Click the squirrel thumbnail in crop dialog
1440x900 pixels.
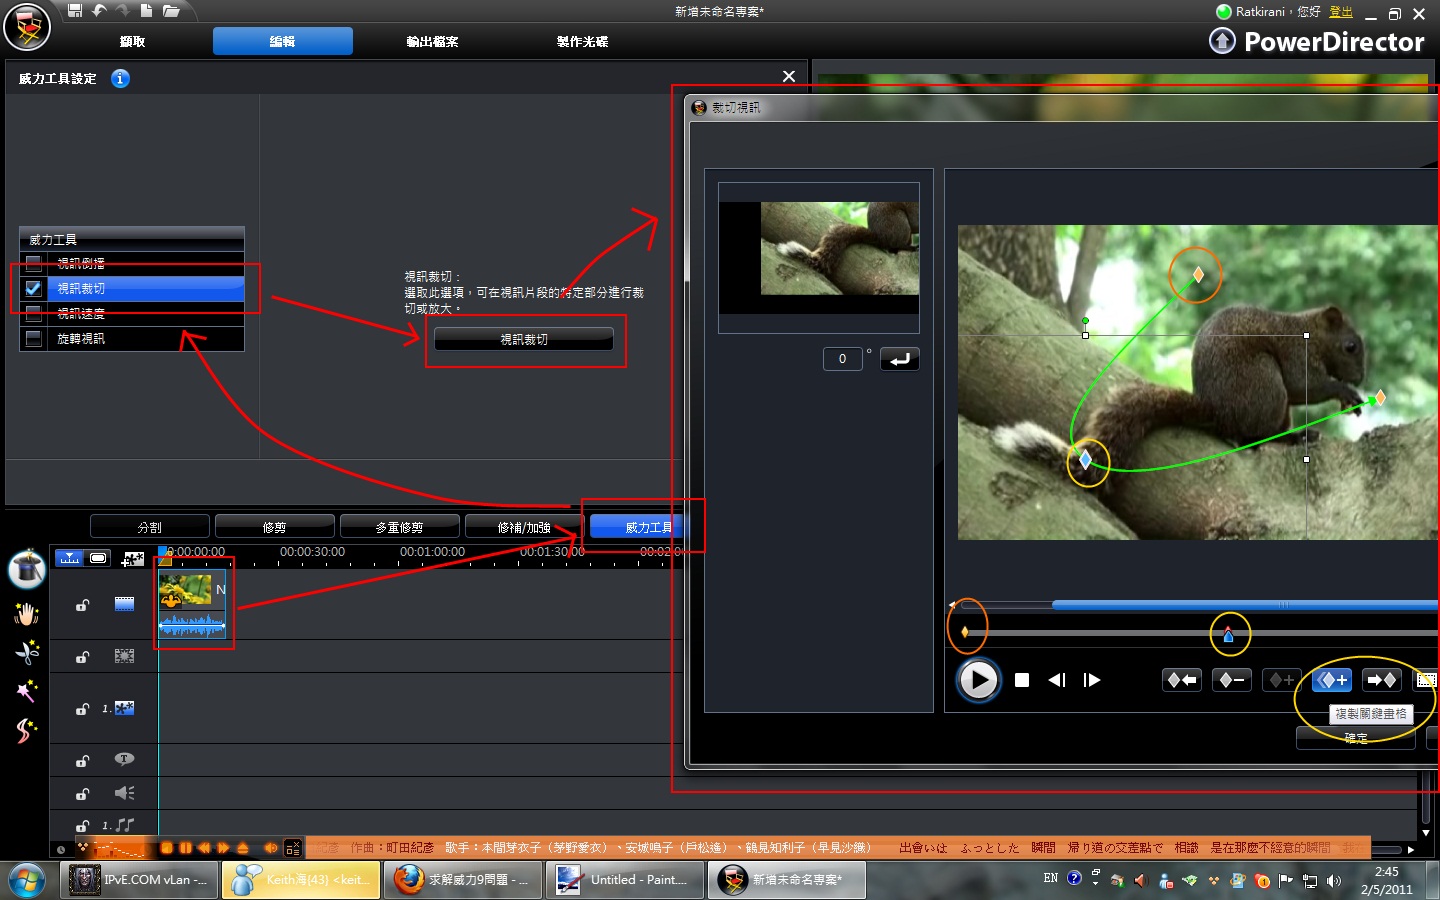[819, 258]
